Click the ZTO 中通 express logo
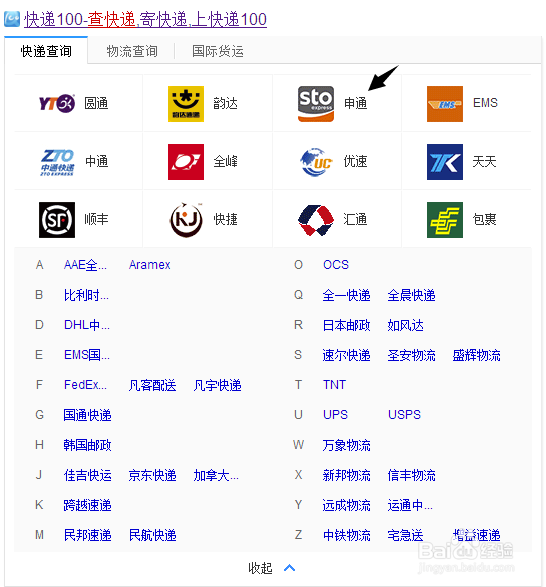Viewport: 546px width, 587px height. click(x=57, y=162)
